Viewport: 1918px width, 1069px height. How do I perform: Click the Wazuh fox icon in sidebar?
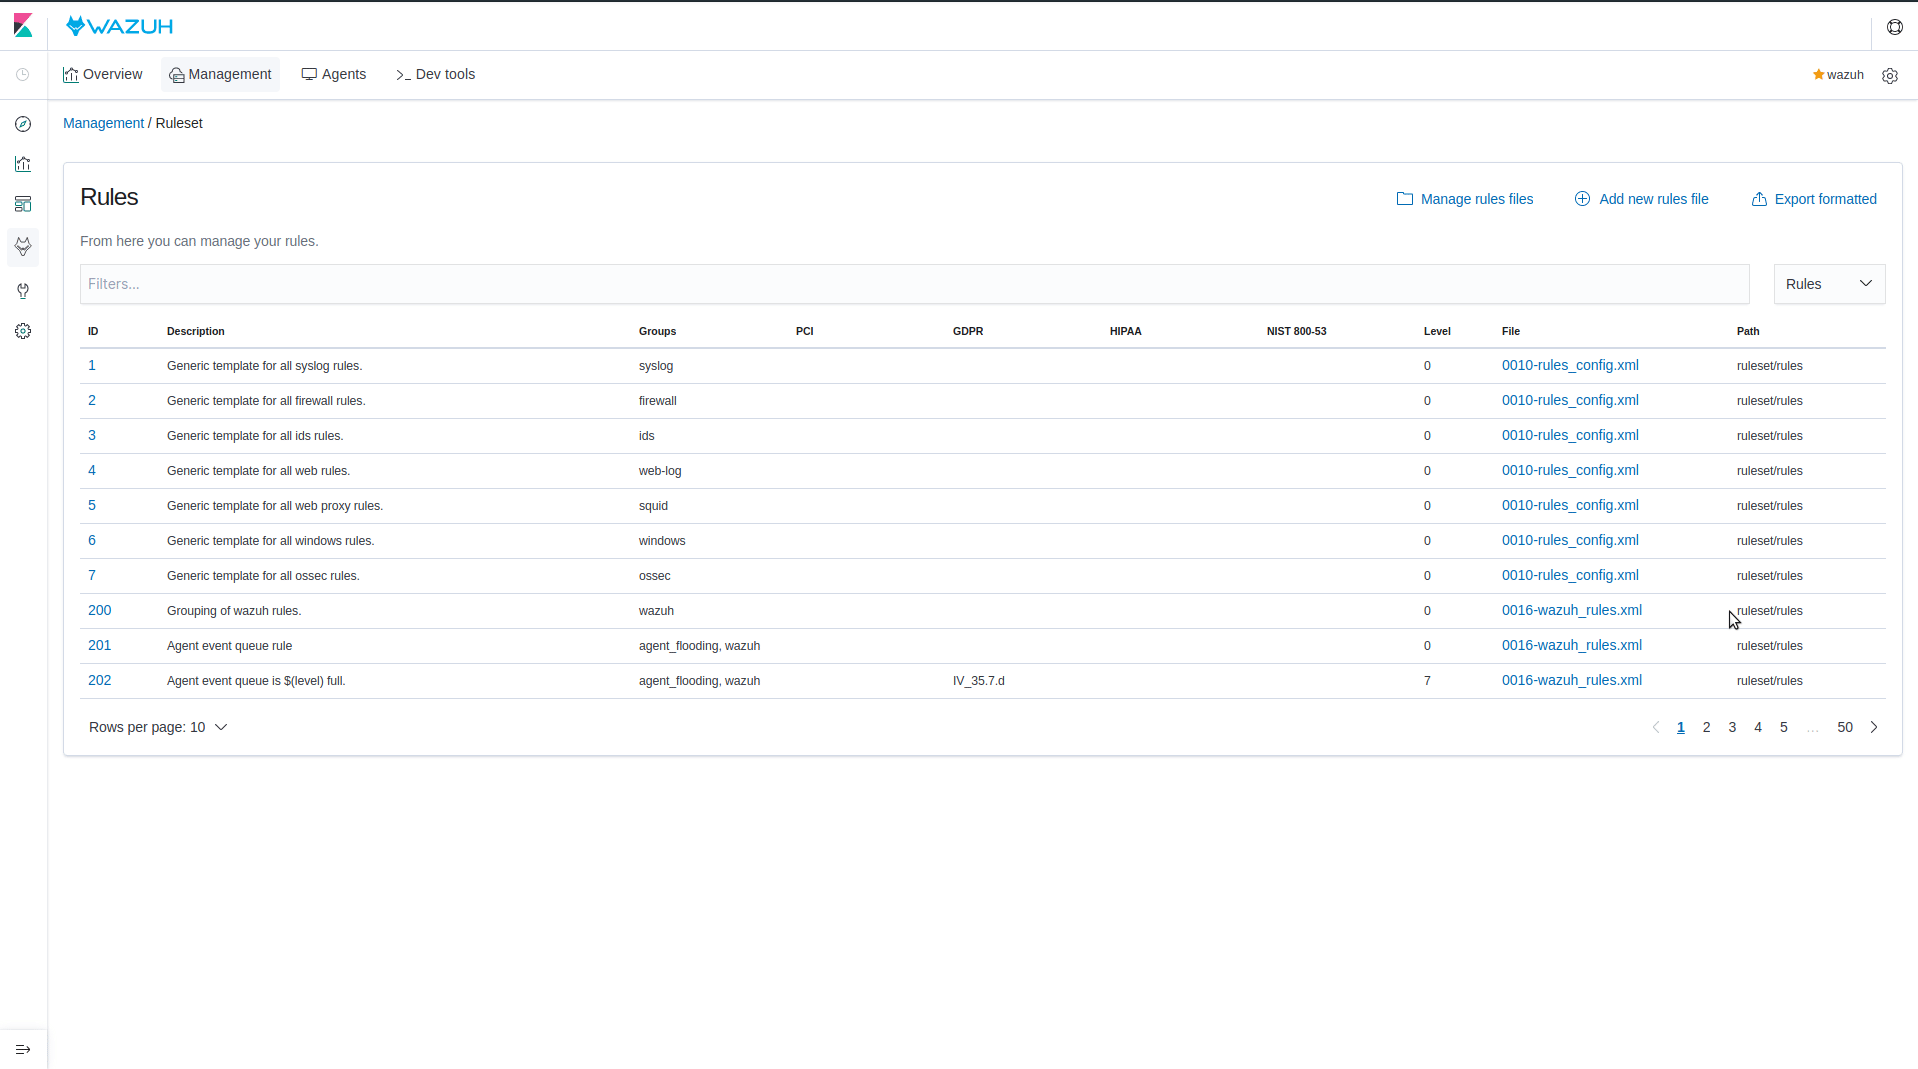pyautogui.click(x=23, y=247)
